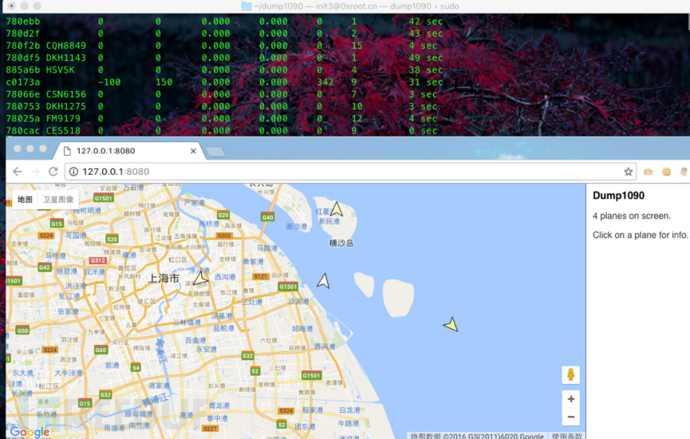Click the first browser extension icon
Viewport: 690px width, 439px height.
(x=648, y=172)
